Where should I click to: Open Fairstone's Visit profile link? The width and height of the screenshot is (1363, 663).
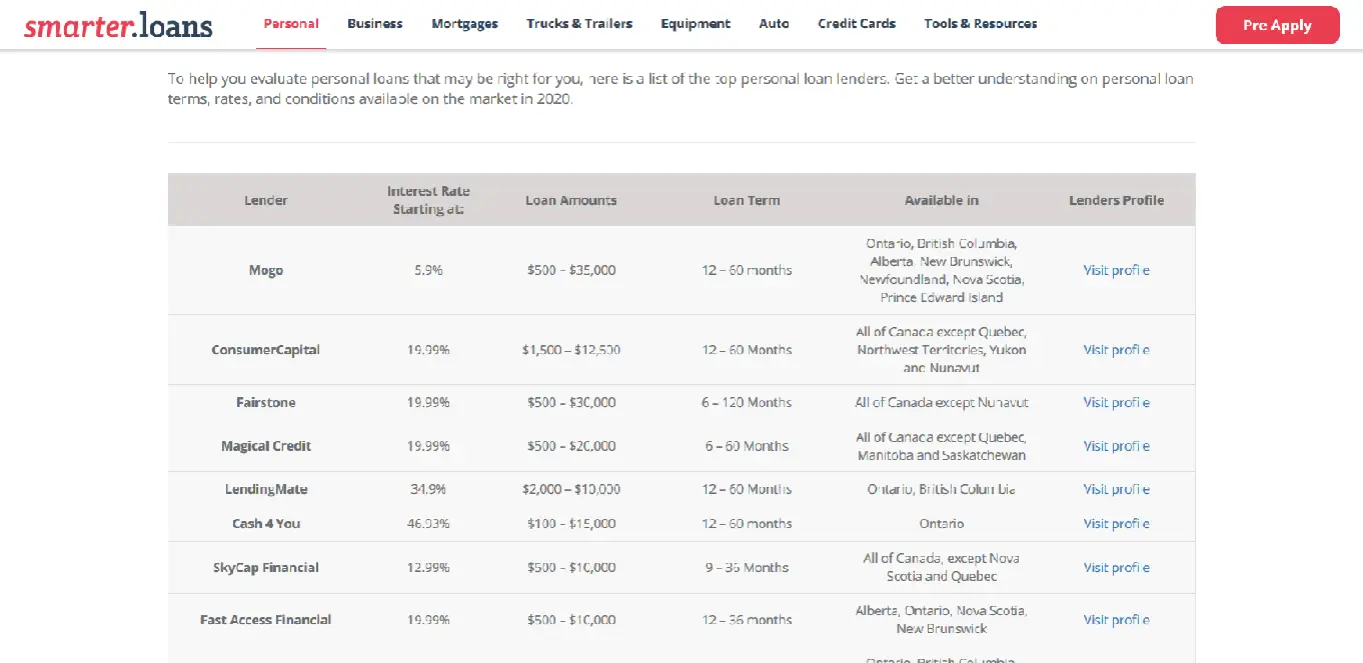1116,402
